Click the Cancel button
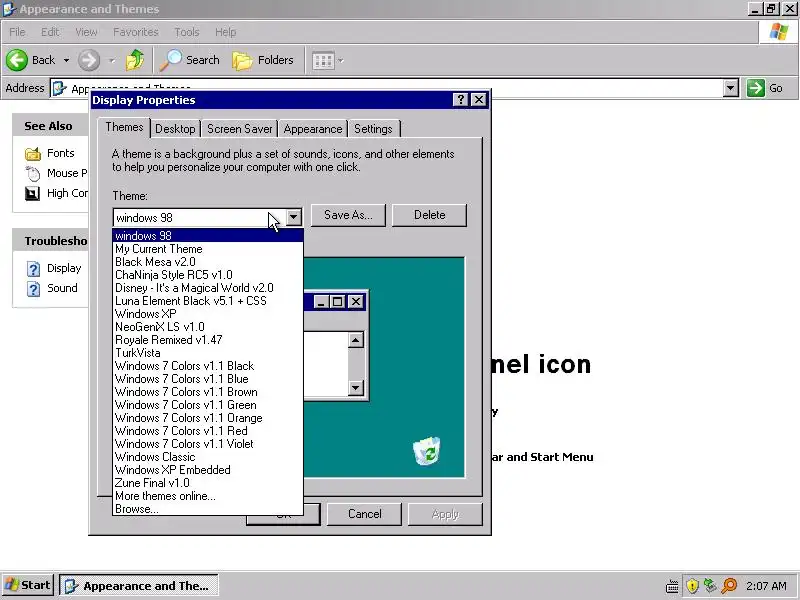The height and width of the screenshot is (600, 800). click(x=364, y=514)
